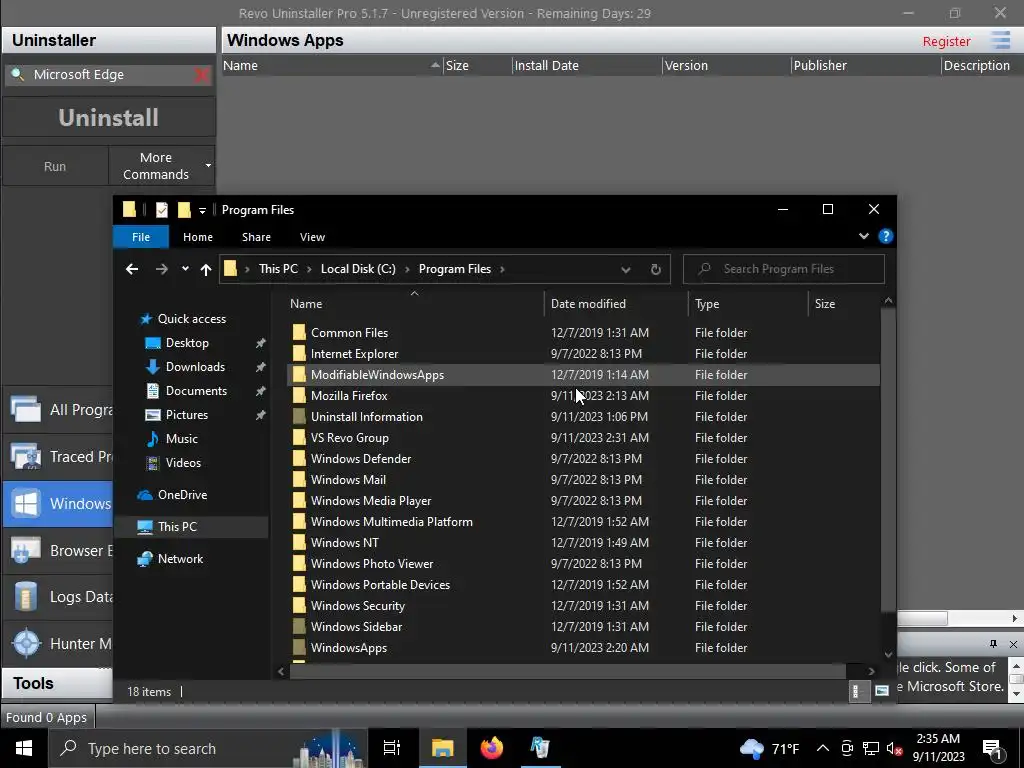Viewport: 1024px width, 768px height.
Task: Switch to large icons view in Explorer status bar
Action: [x=882, y=692]
